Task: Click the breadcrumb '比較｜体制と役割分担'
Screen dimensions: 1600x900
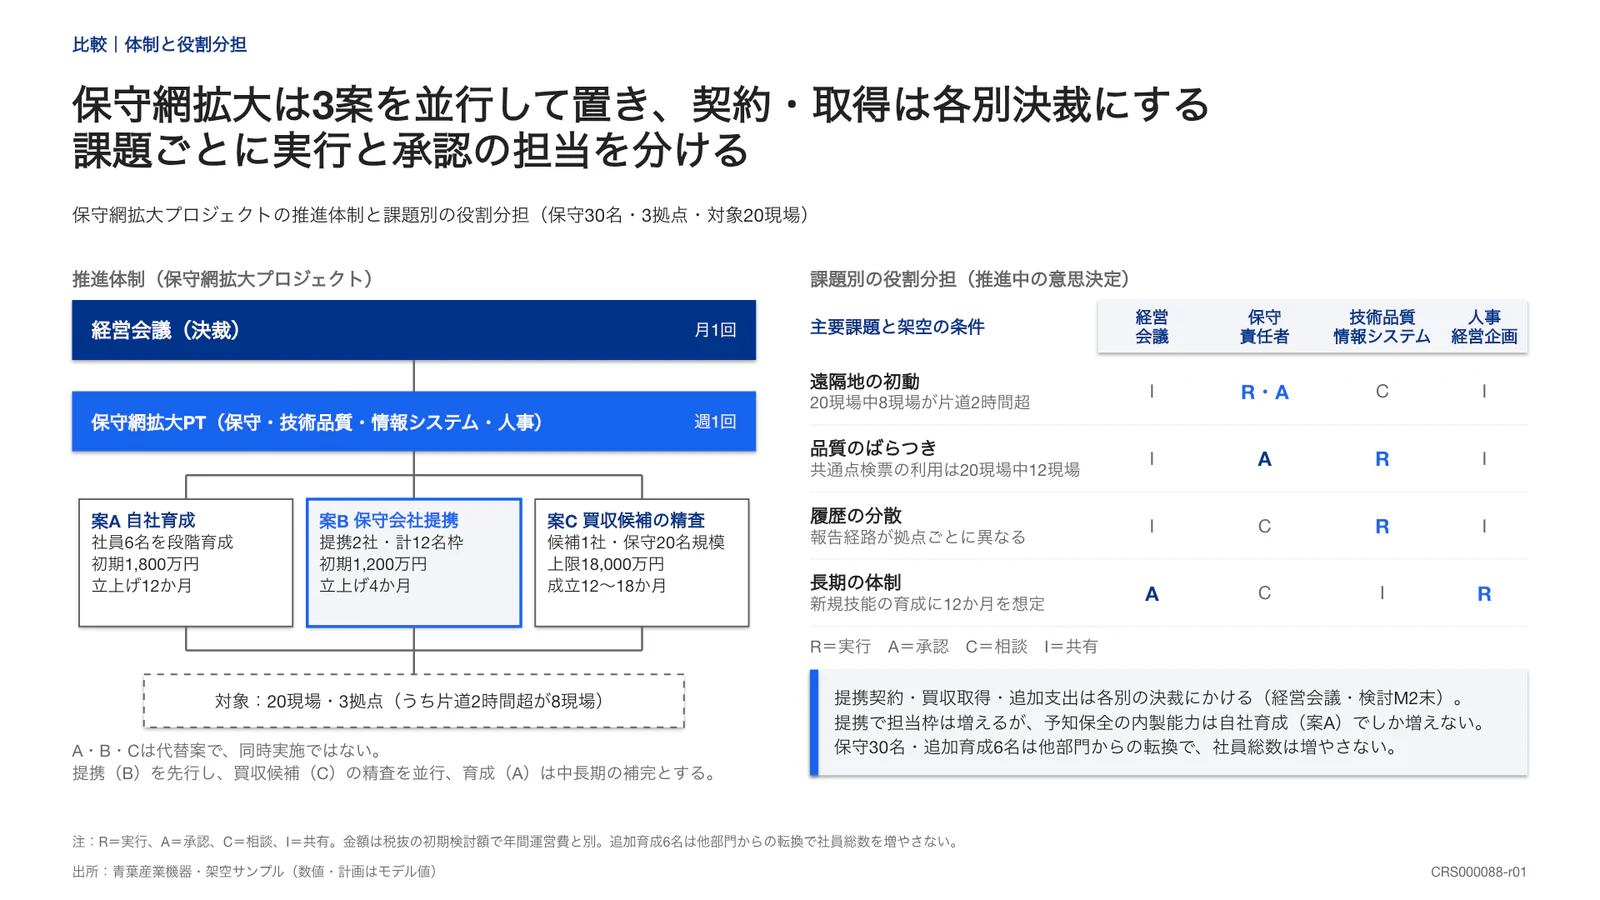Action: [x=159, y=44]
